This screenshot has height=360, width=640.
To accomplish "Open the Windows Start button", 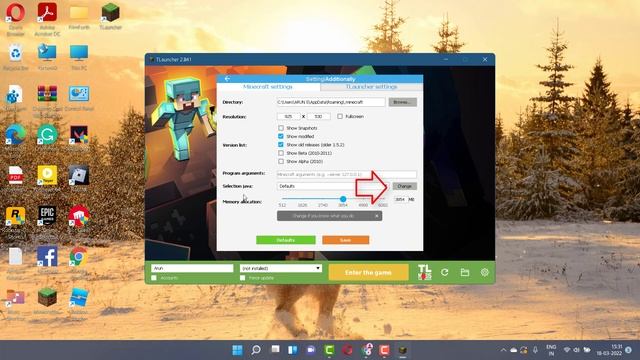I will (x=237, y=350).
